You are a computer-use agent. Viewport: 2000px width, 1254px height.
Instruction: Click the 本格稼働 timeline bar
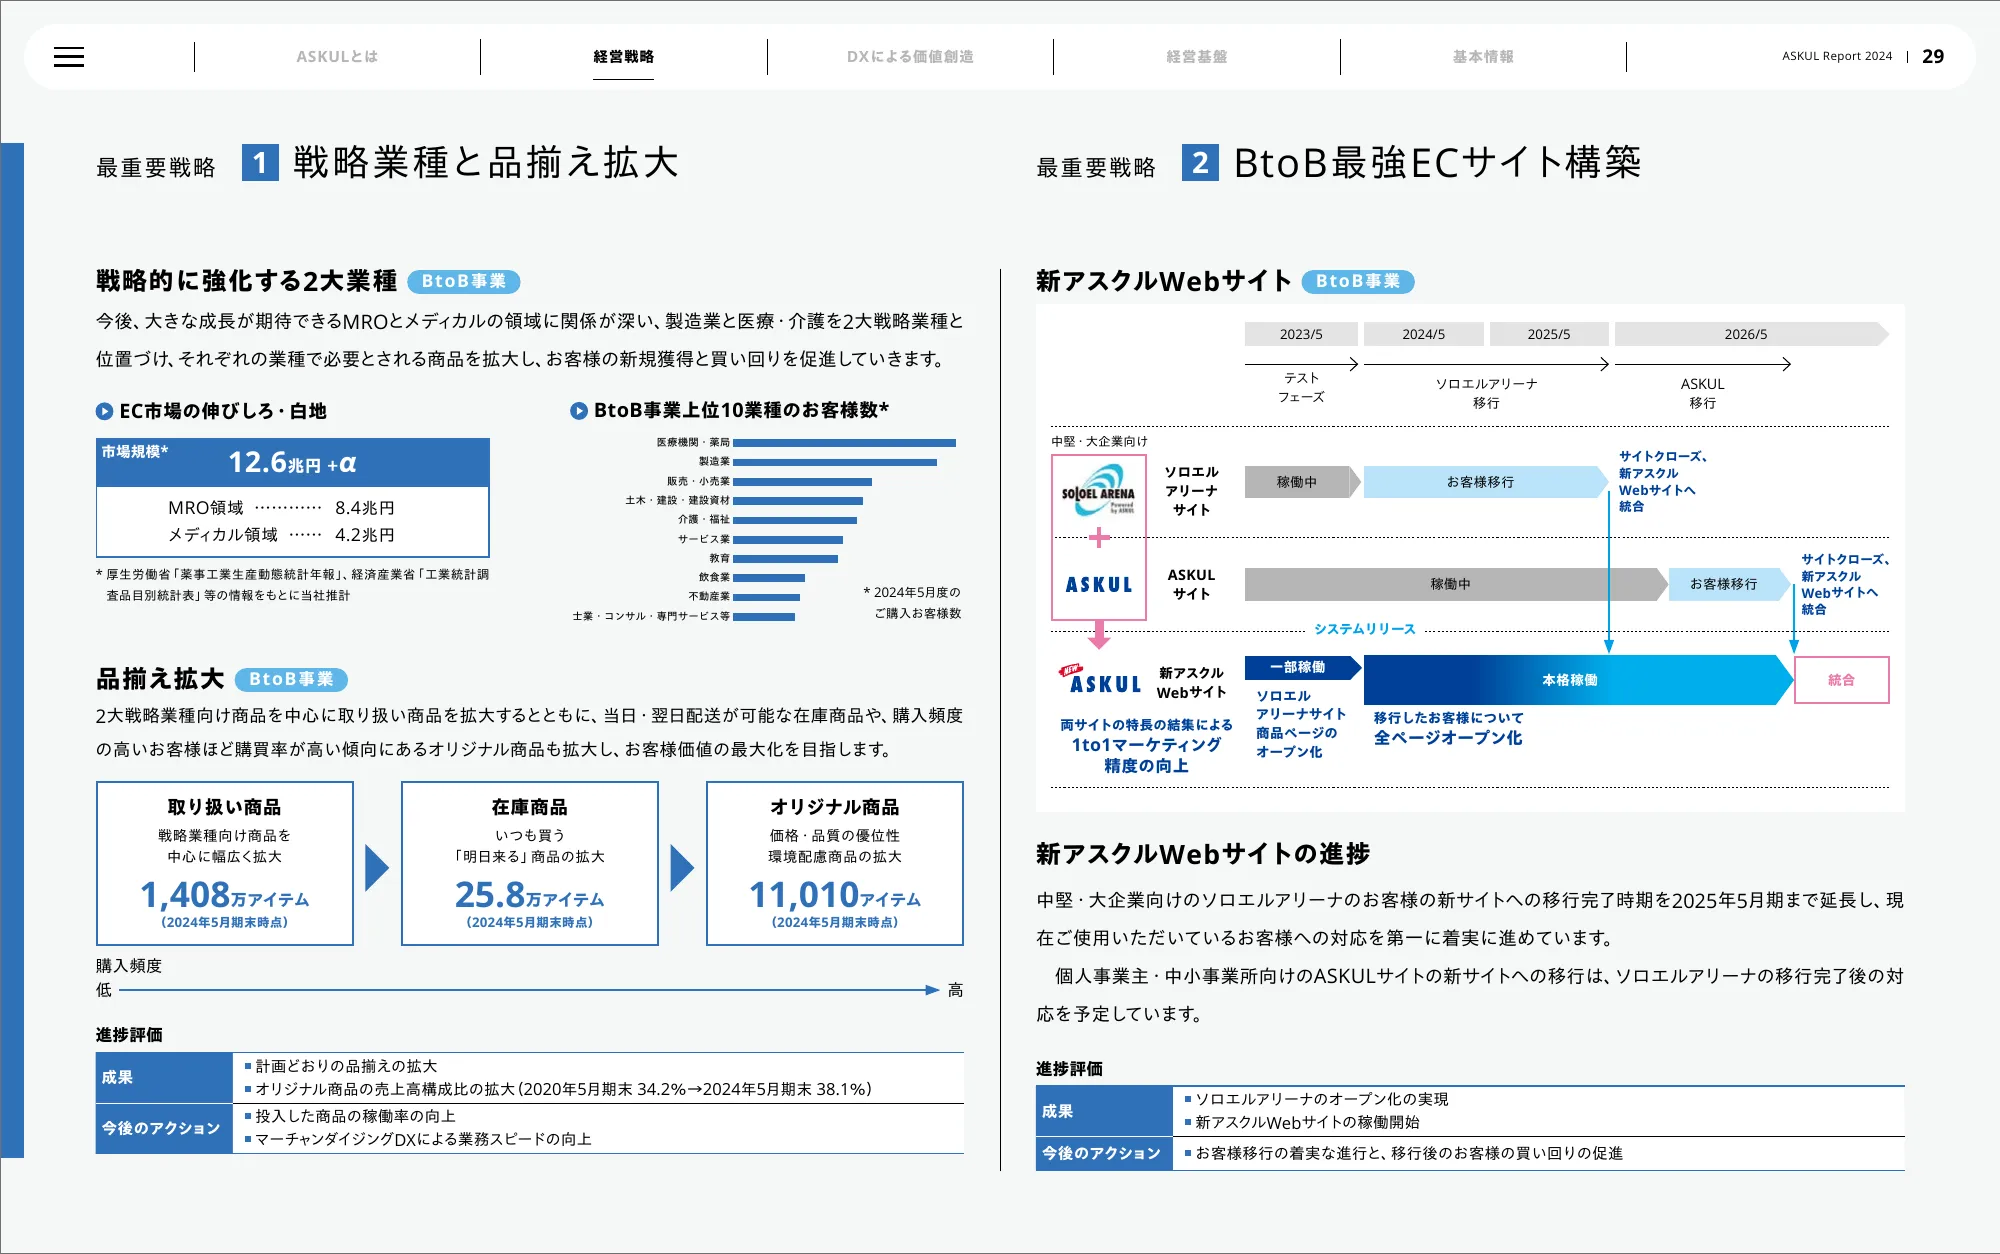pyautogui.click(x=1570, y=680)
